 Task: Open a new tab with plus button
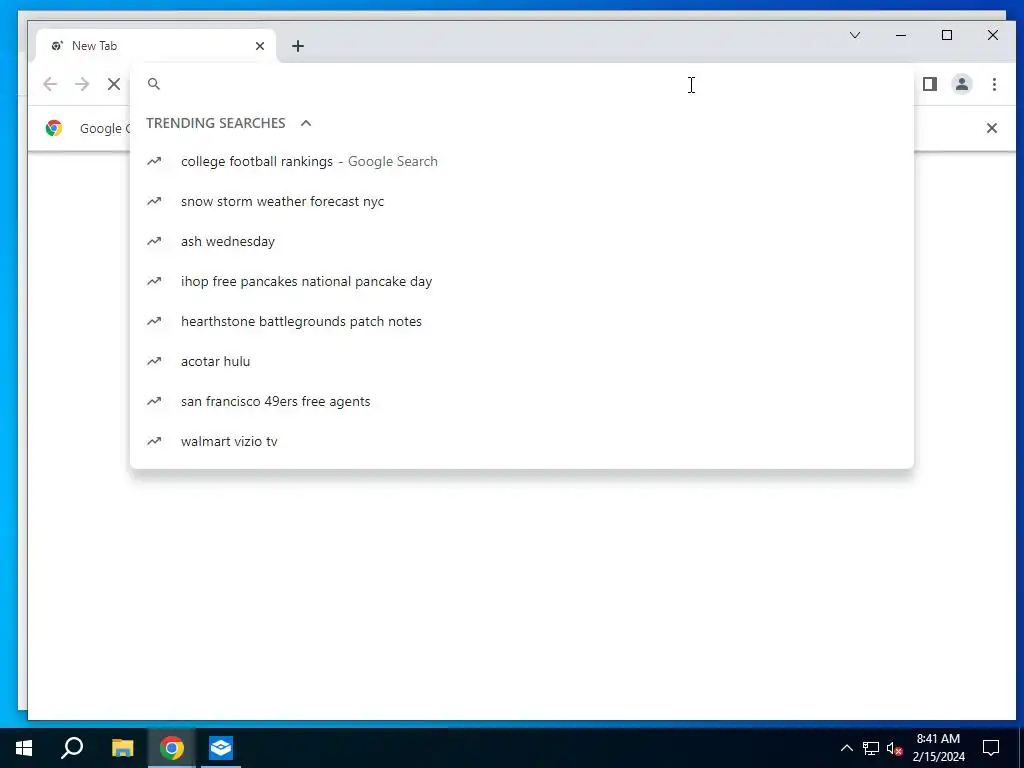(298, 46)
